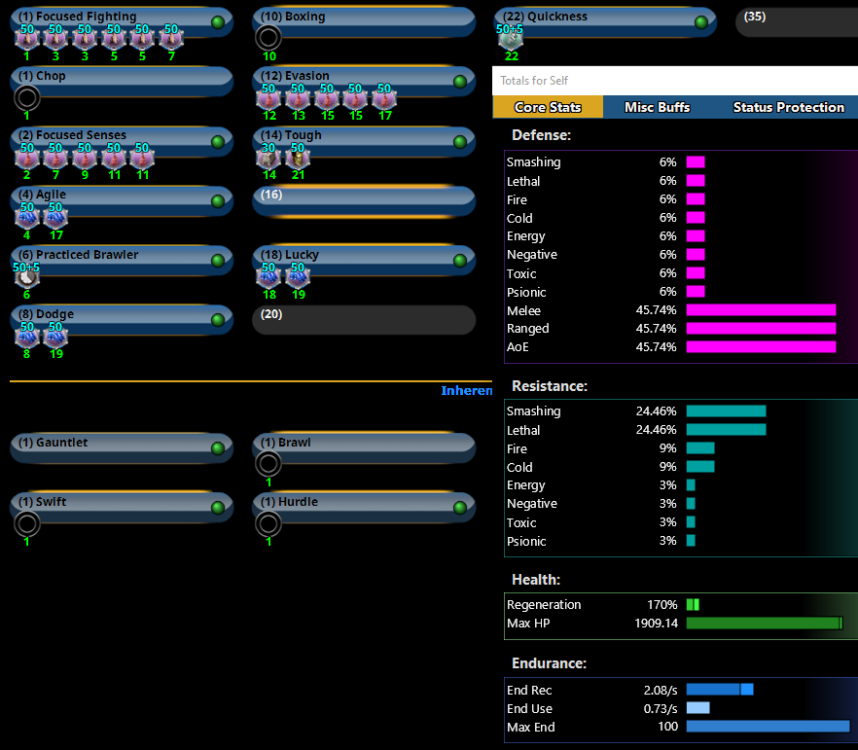Click the empty level 16 power bar
The height and width of the screenshot is (750, 858).
click(x=364, y=201)
